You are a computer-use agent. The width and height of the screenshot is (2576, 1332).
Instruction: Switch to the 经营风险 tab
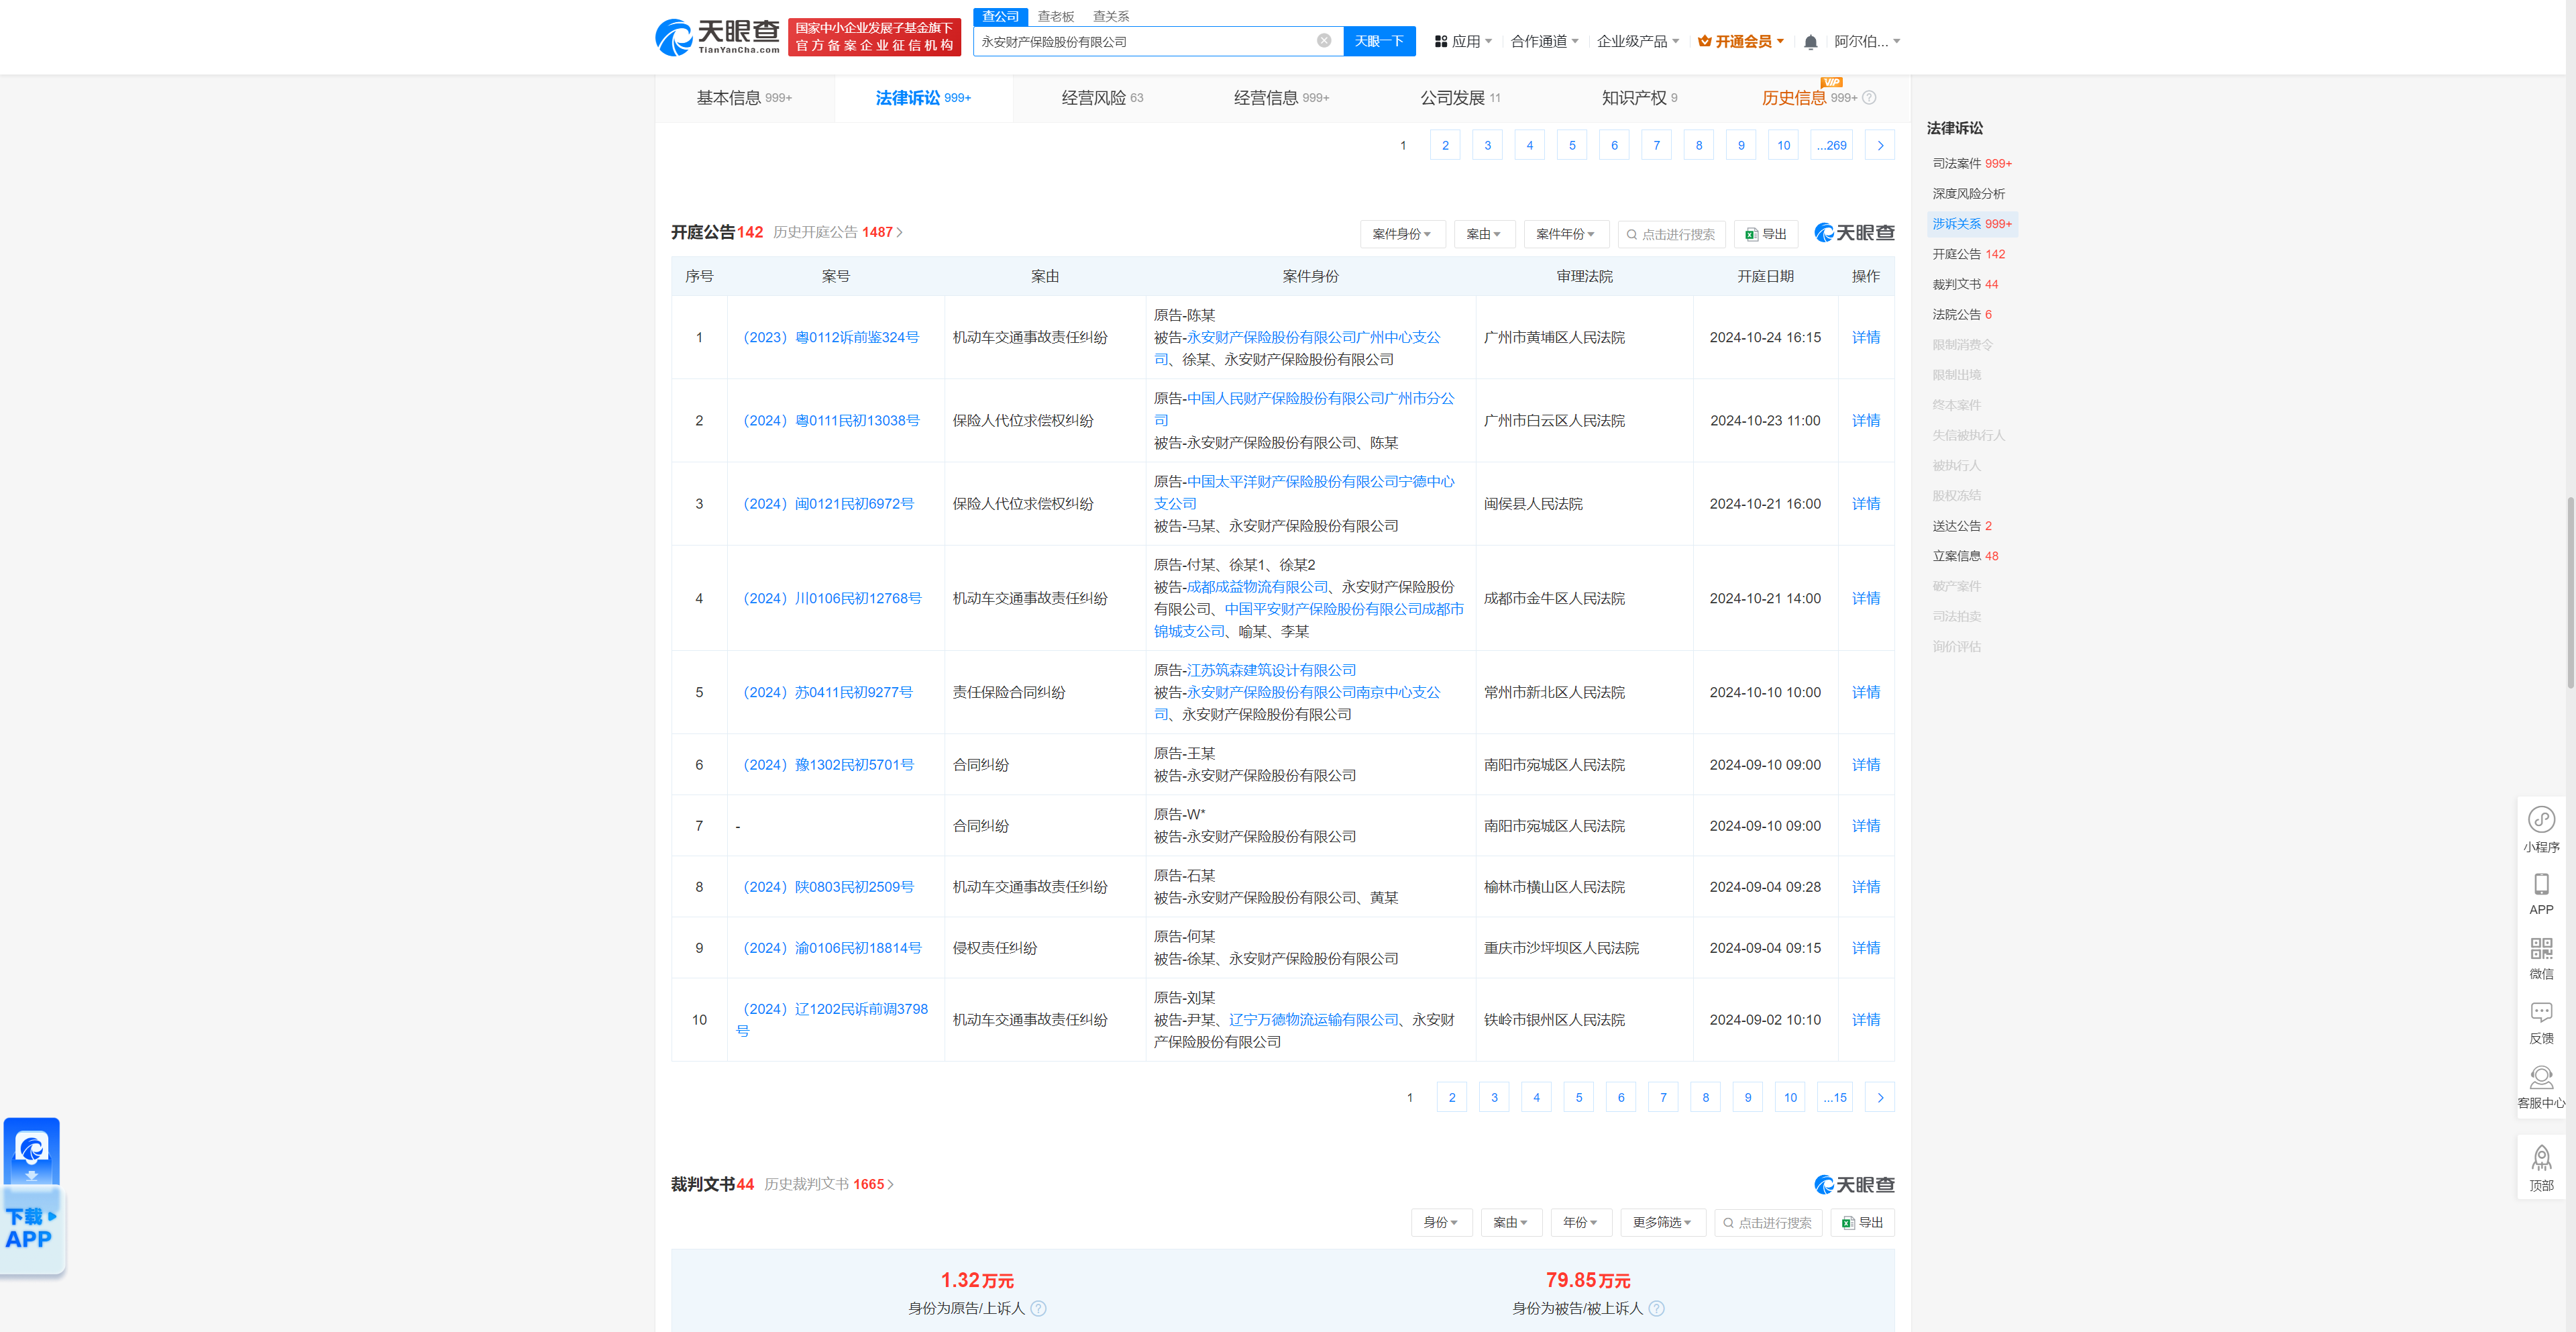tap(1102, 98)
